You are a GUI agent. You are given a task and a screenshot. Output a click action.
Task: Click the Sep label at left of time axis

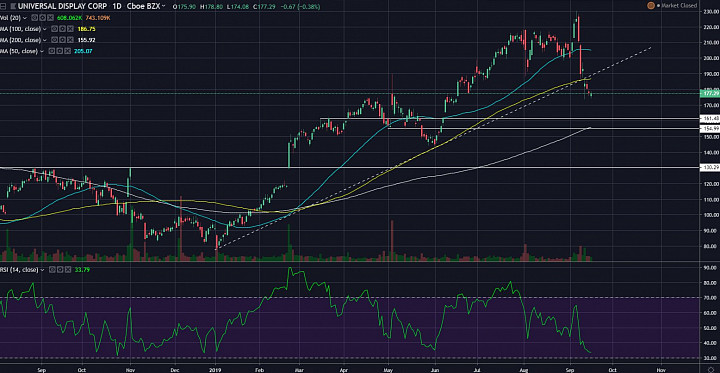coord(42,369)
